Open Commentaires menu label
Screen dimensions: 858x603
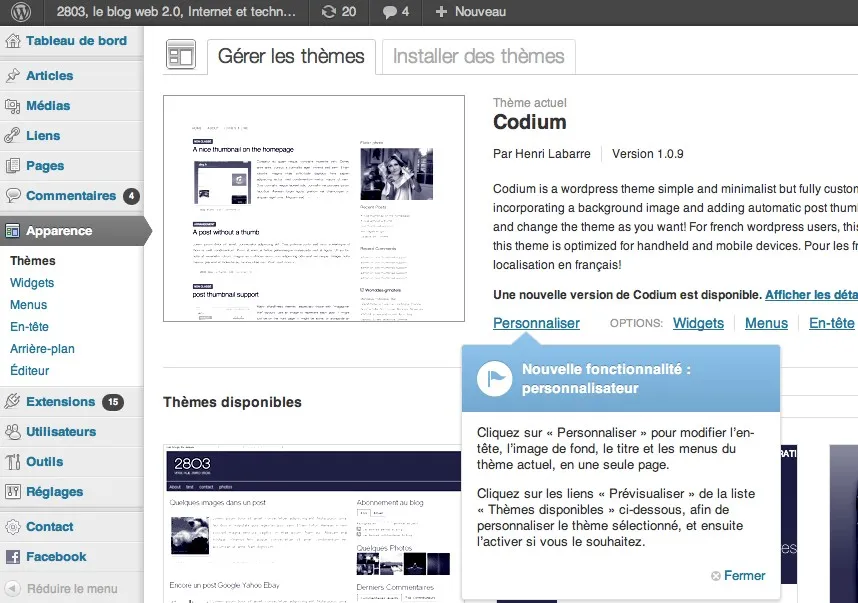tap(71, 195)
